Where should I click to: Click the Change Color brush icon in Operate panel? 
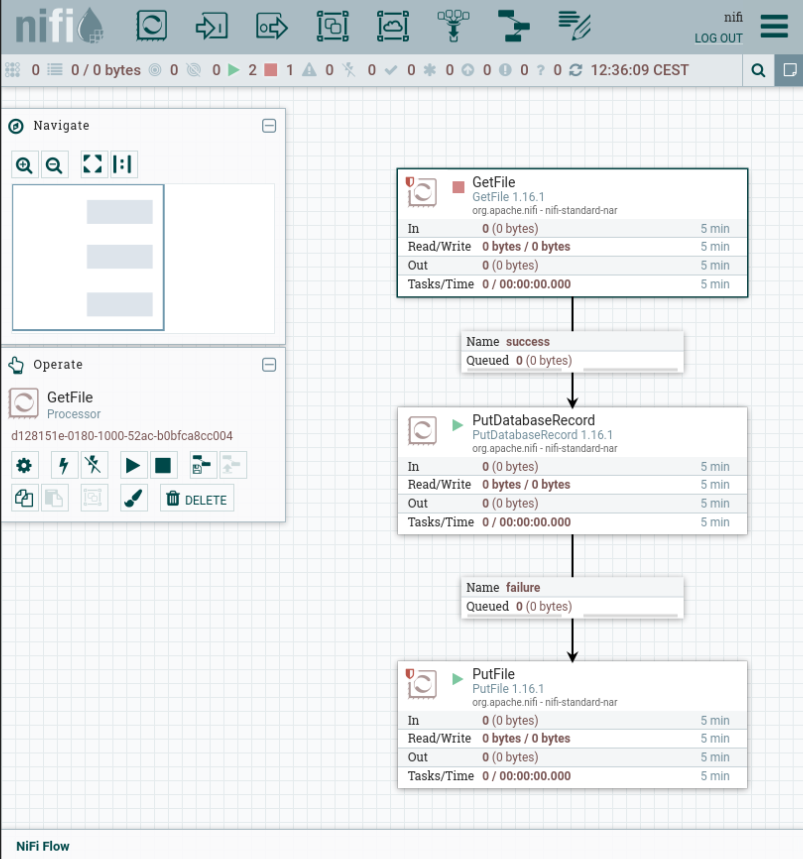tap(131, 497)
